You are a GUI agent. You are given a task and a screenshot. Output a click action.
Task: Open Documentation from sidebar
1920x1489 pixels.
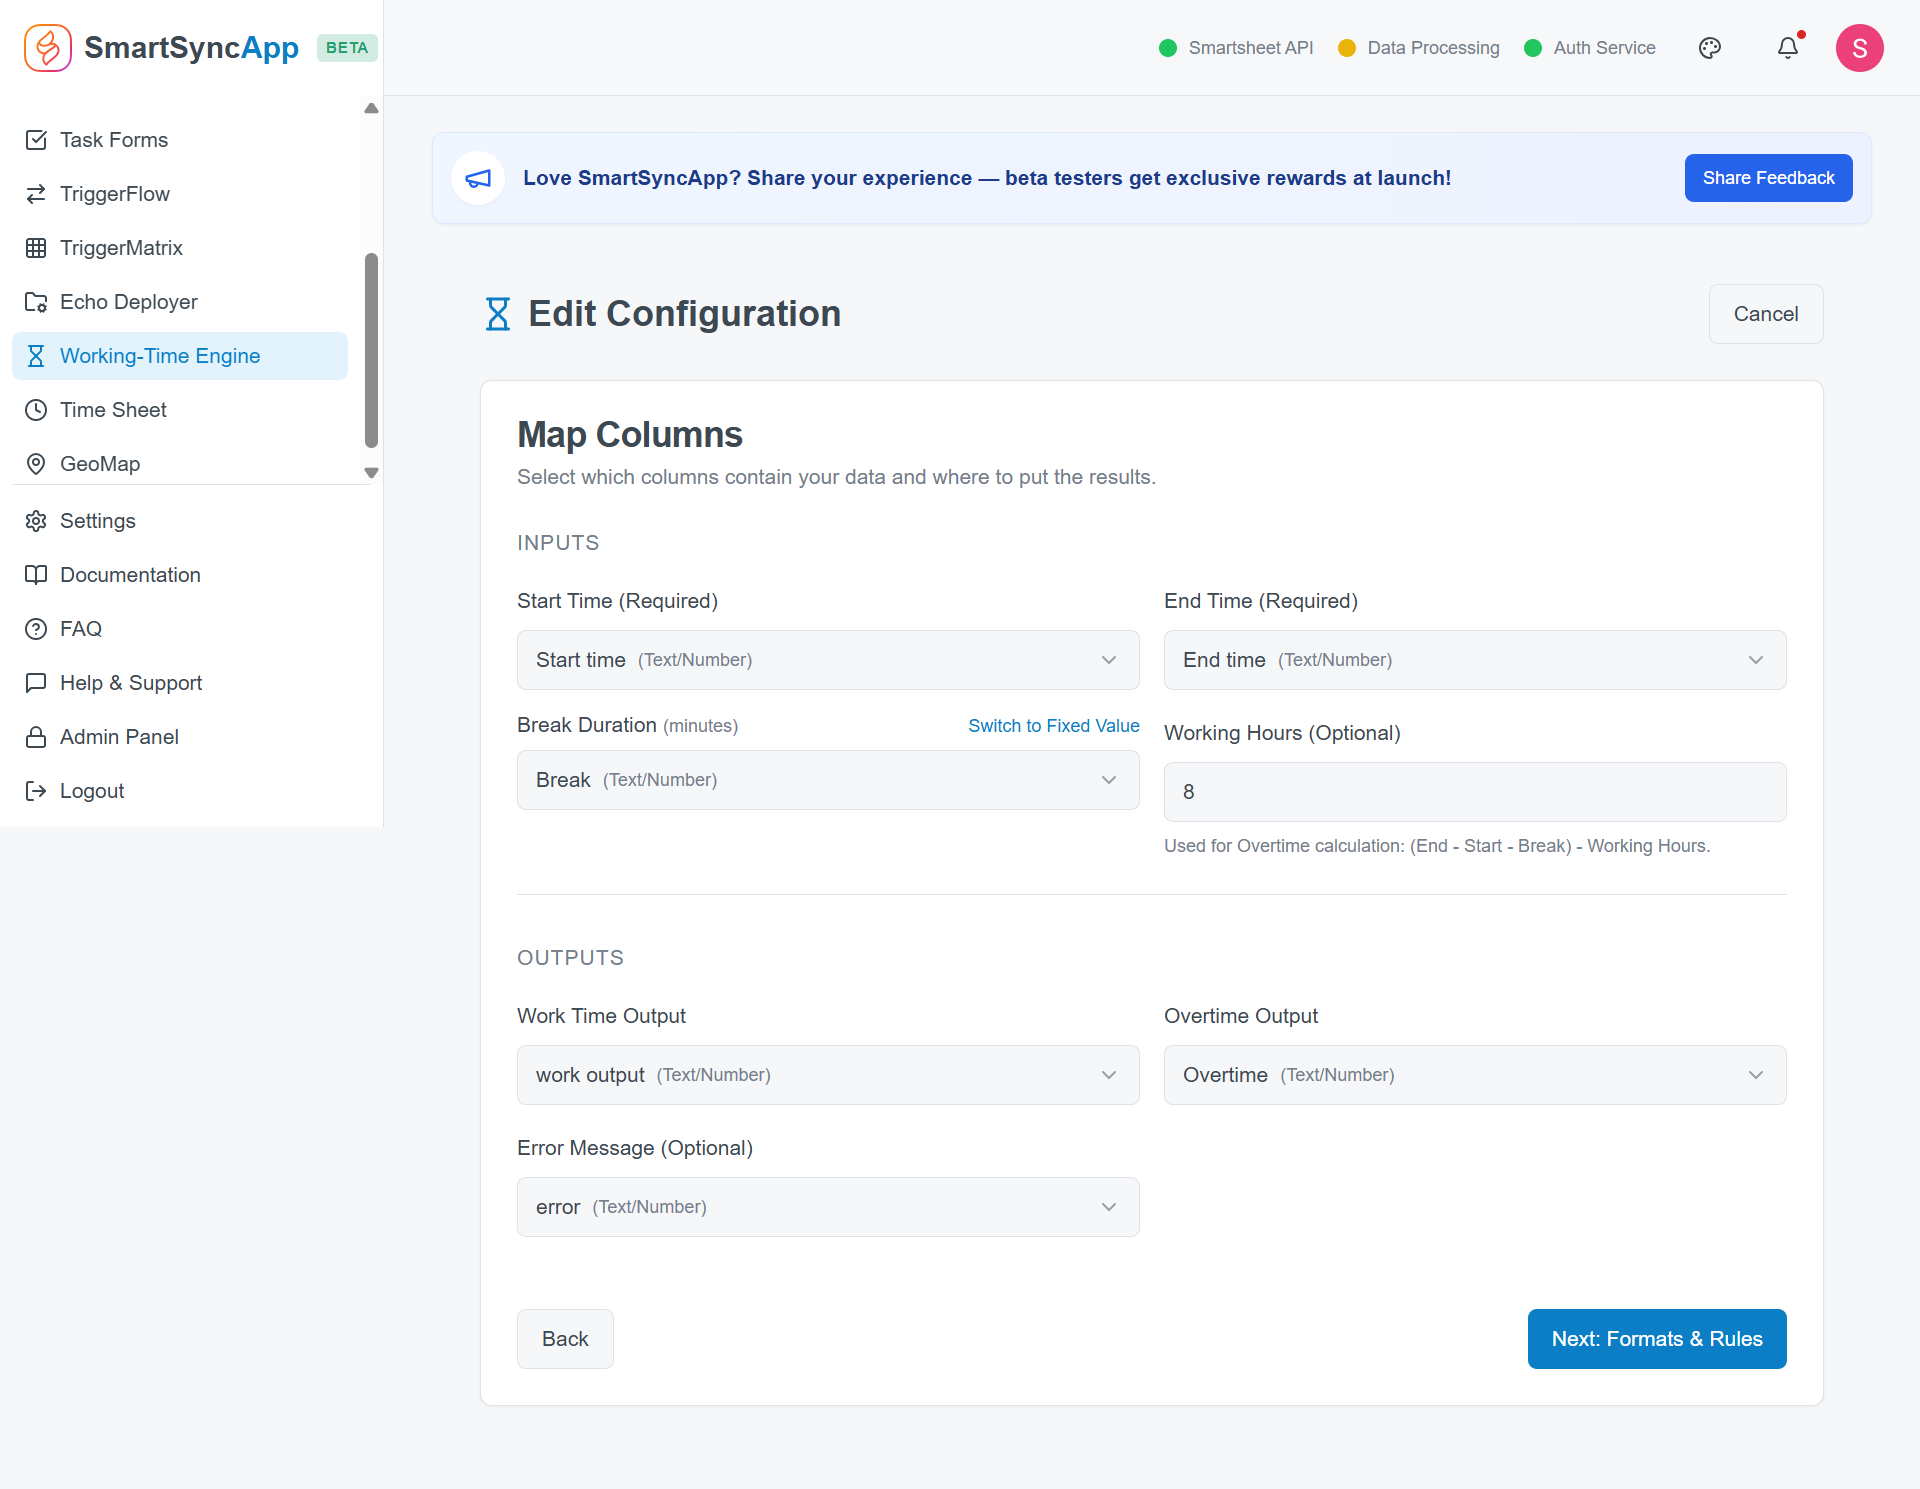tap(180, 575)
